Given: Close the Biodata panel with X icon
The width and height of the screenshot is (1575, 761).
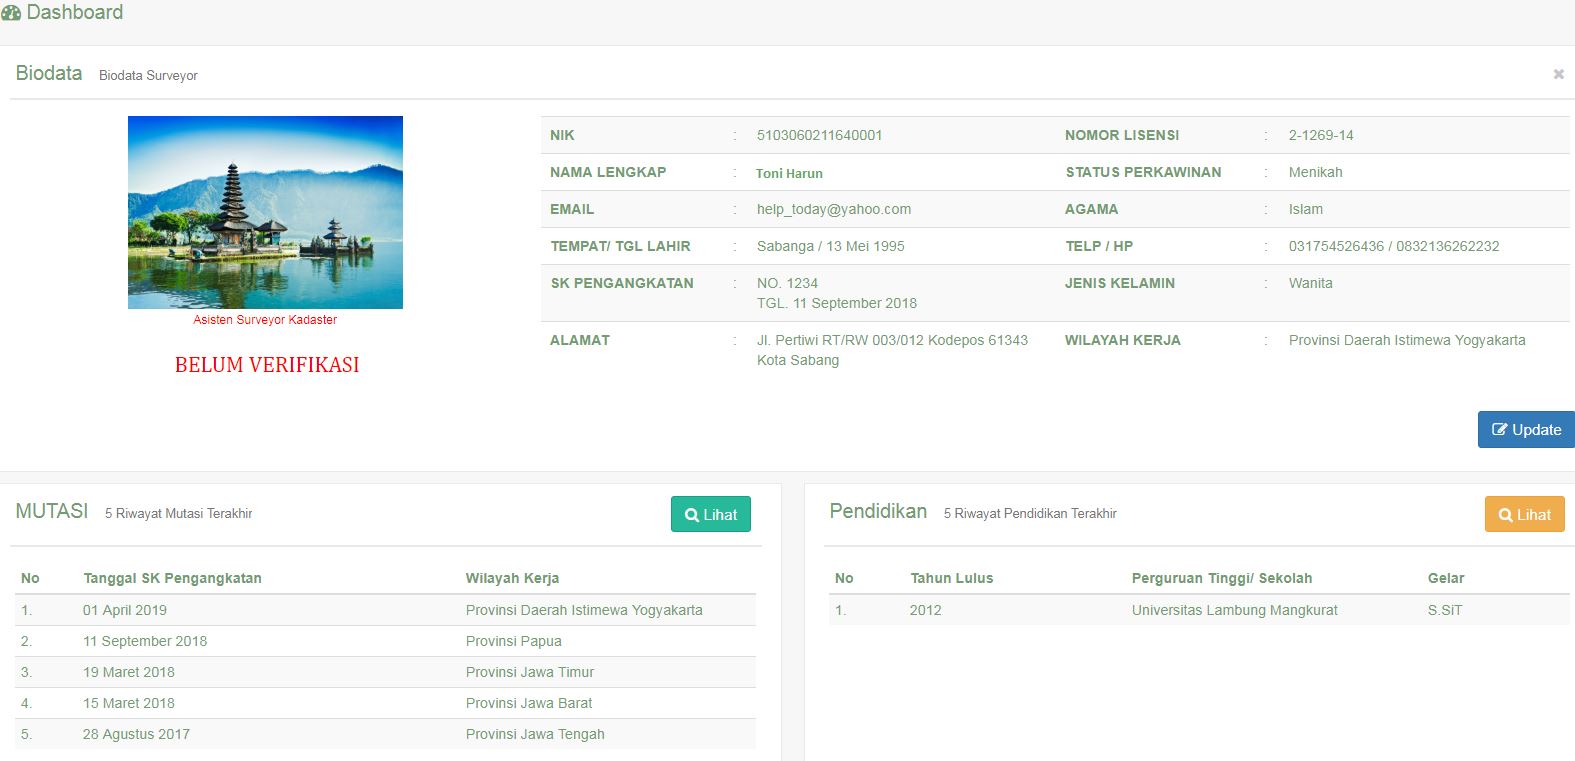Looking at the screenshot, I should (x=1558, y=74).
